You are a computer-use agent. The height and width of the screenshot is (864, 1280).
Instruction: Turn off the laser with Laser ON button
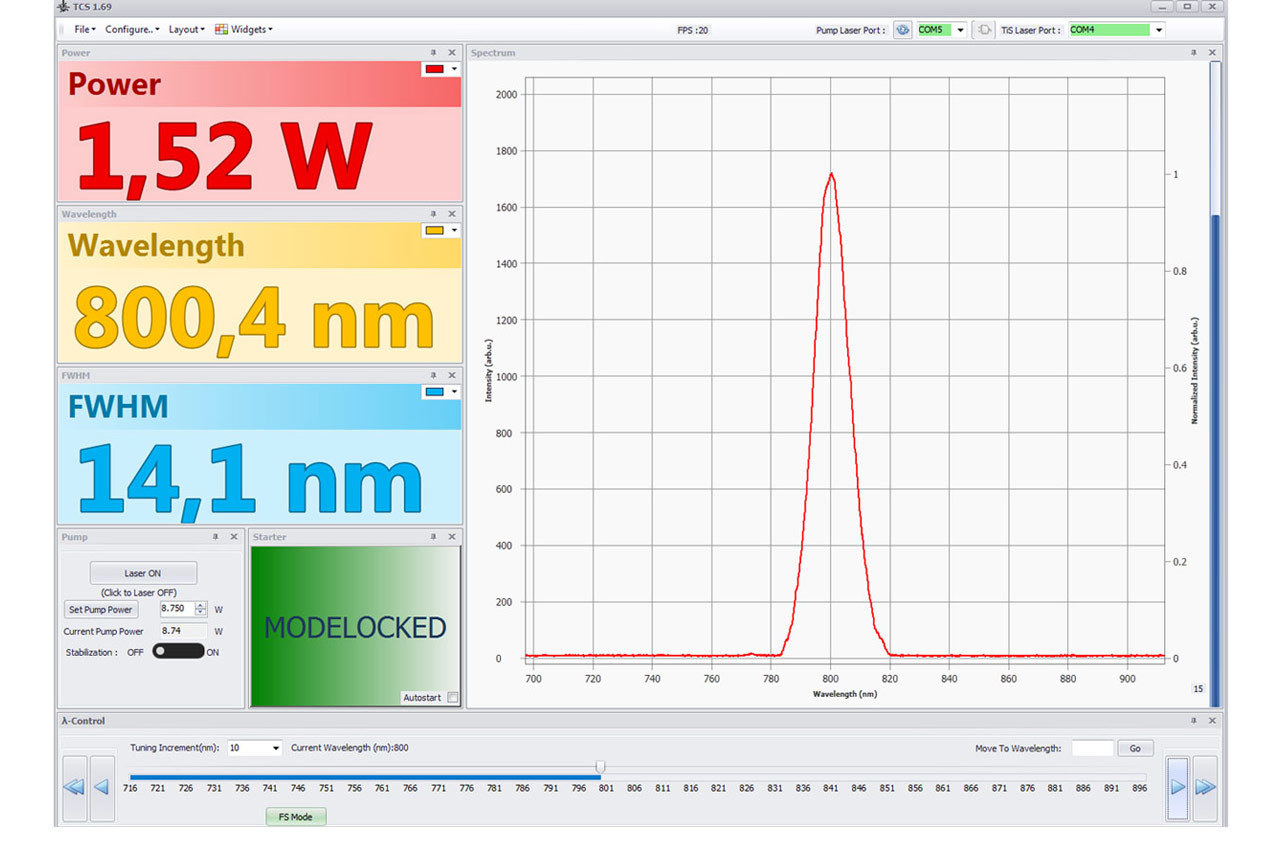tap(143, 573)
